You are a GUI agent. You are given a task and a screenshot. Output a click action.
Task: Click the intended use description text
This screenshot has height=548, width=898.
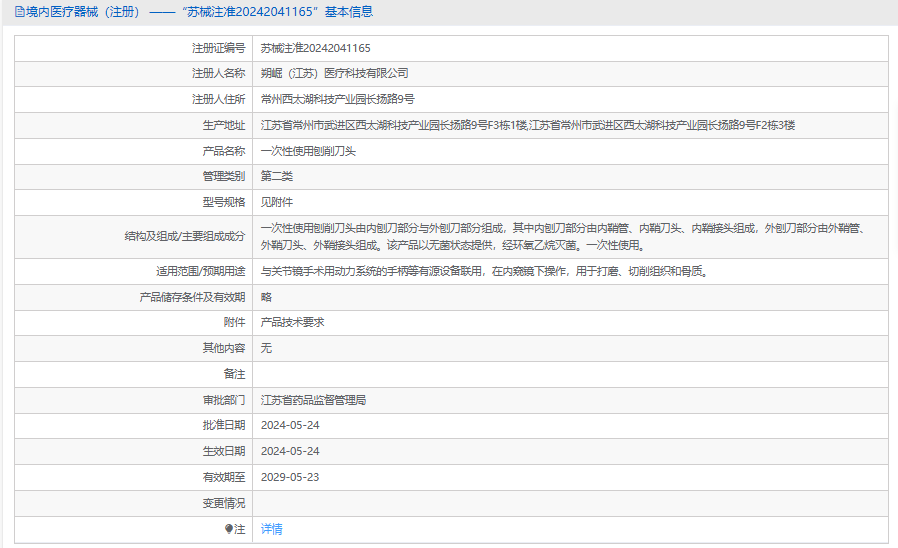[484, 271]
